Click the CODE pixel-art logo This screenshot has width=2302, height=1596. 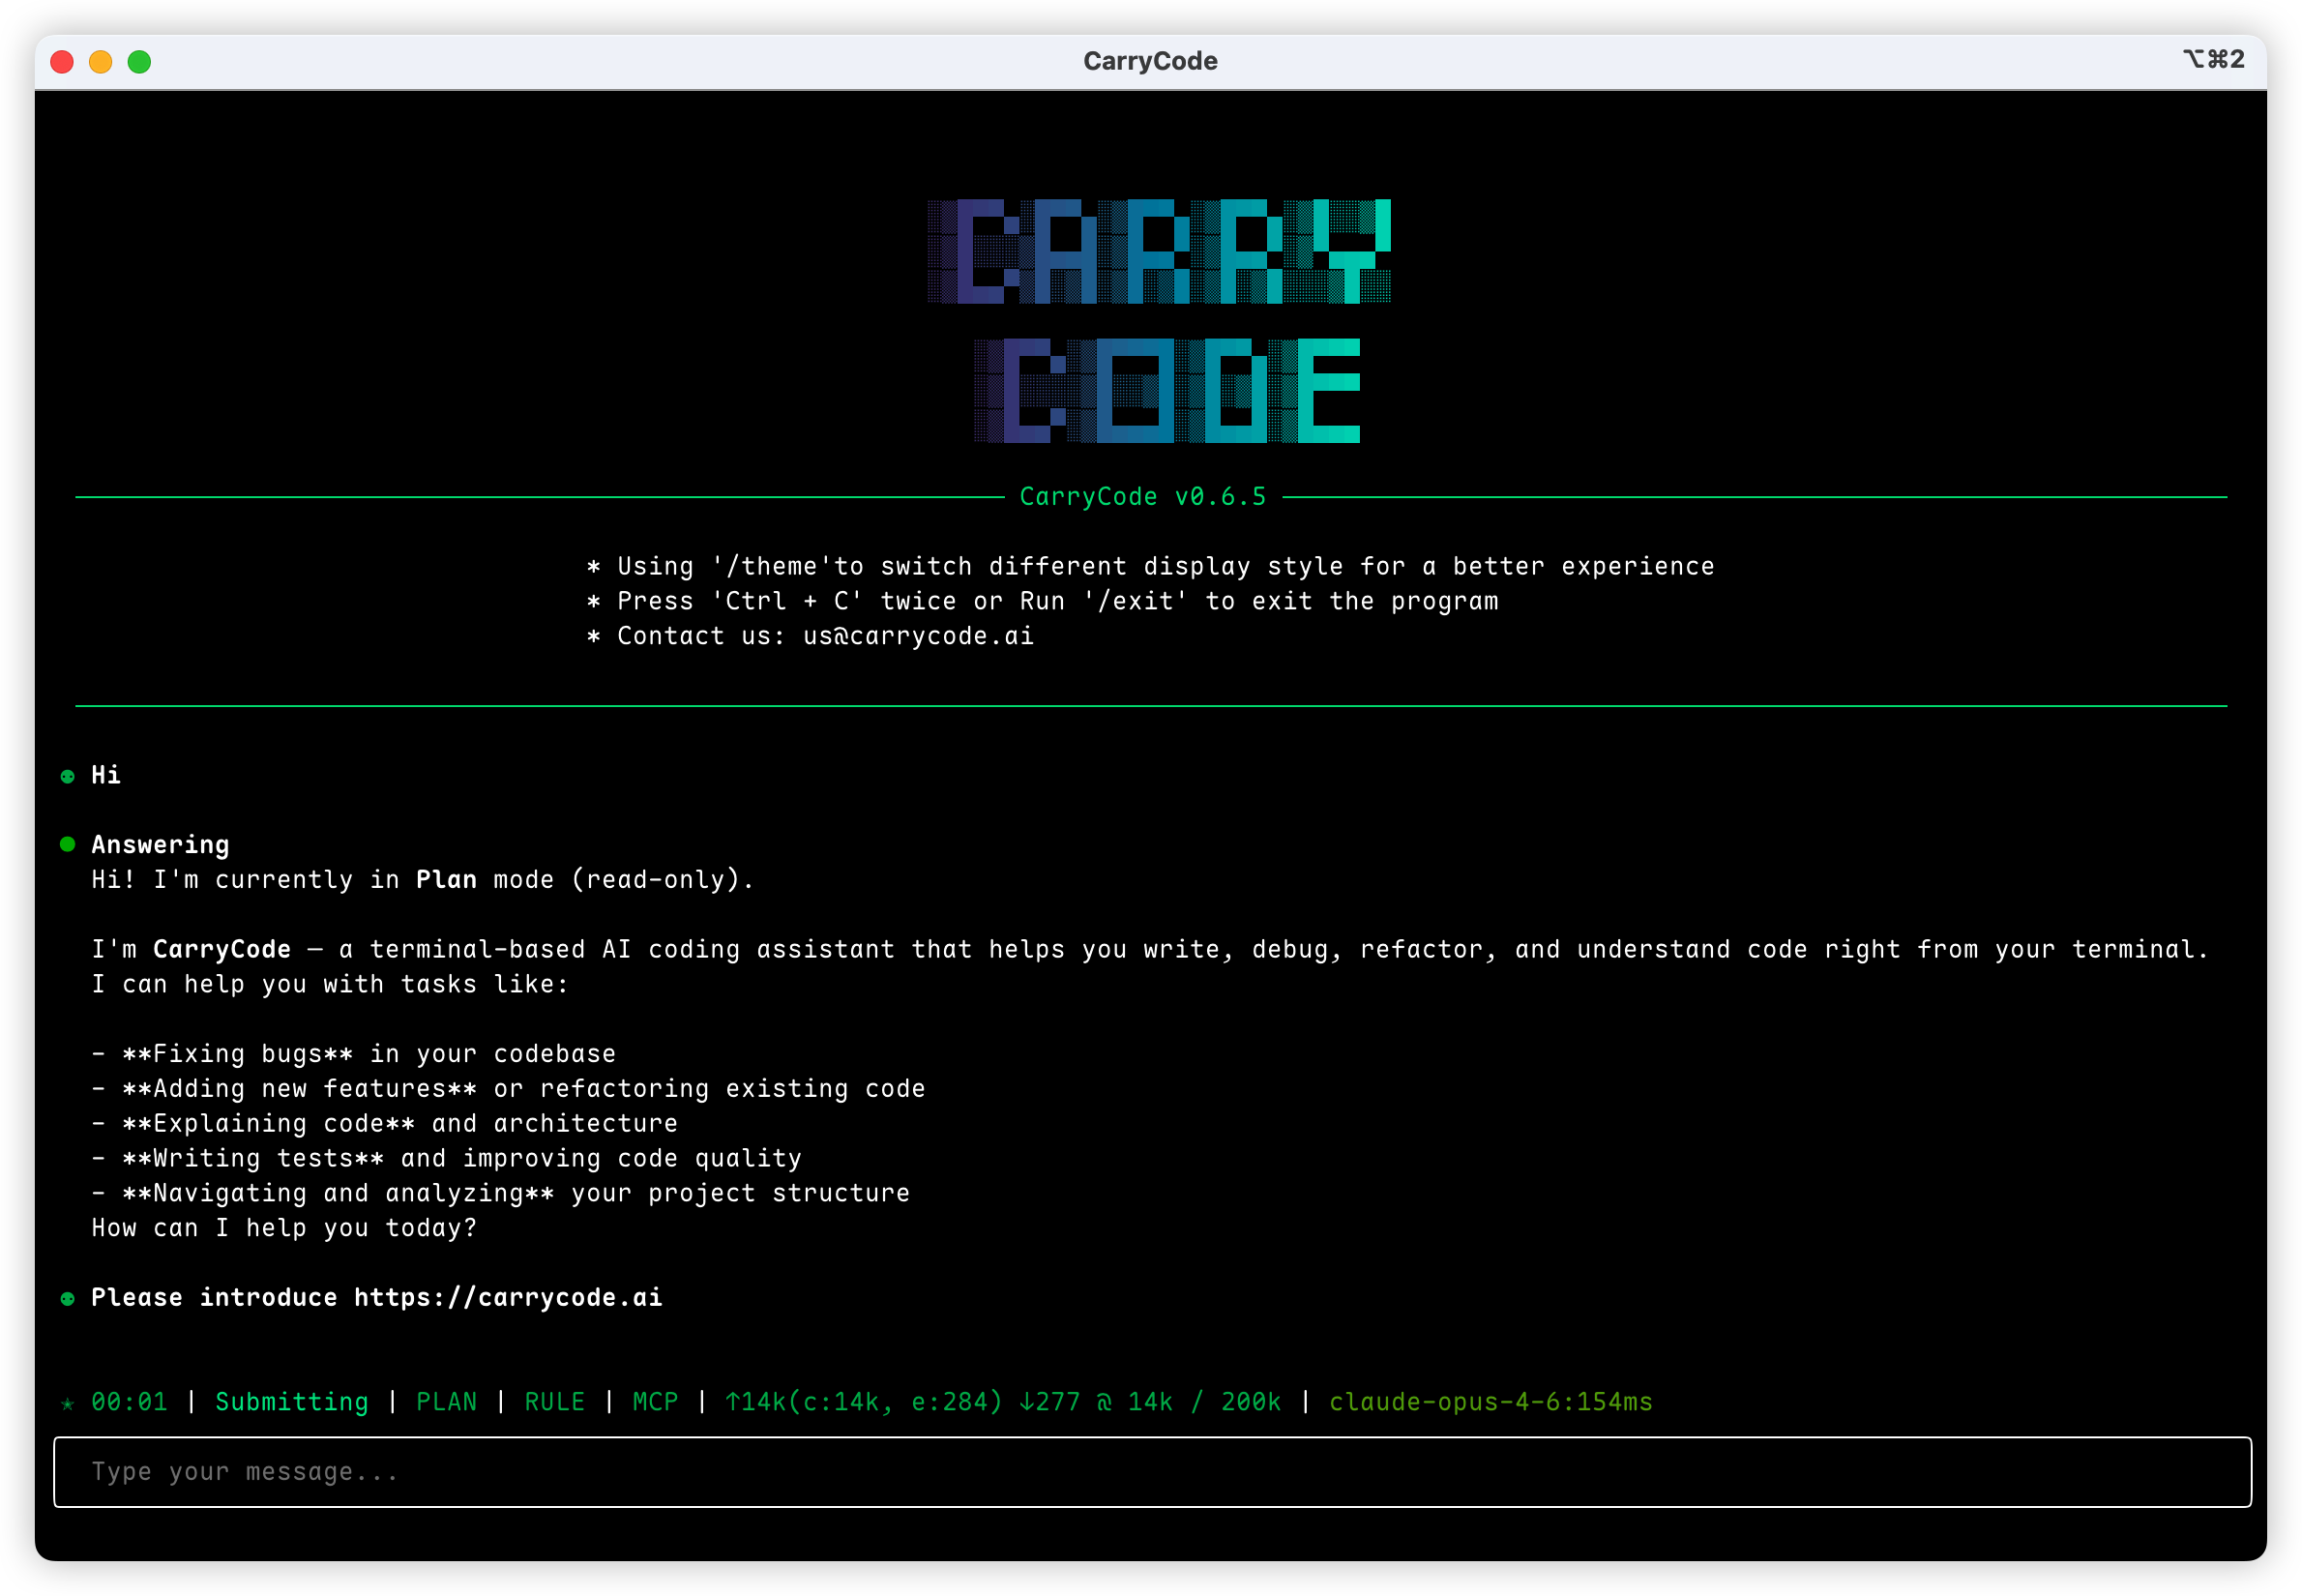click(1167, 390)
